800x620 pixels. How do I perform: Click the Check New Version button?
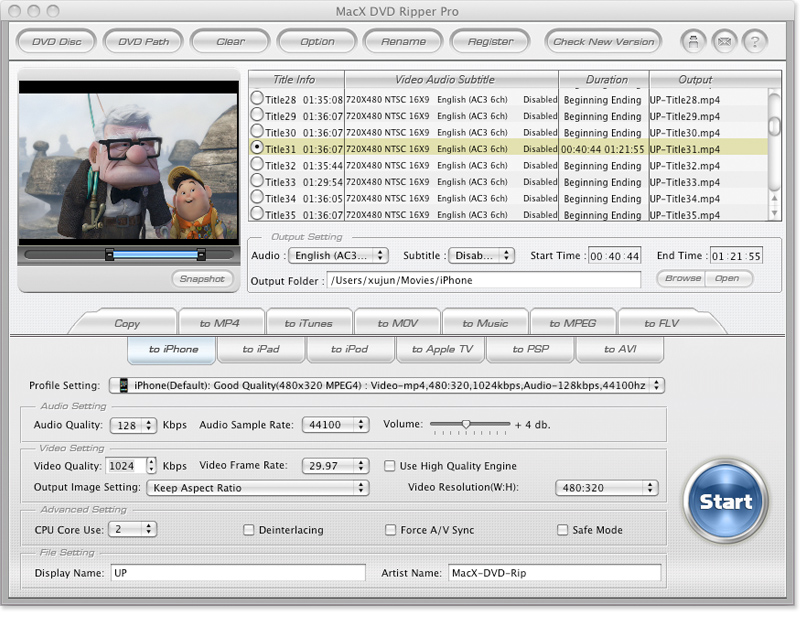click(603, 42)
